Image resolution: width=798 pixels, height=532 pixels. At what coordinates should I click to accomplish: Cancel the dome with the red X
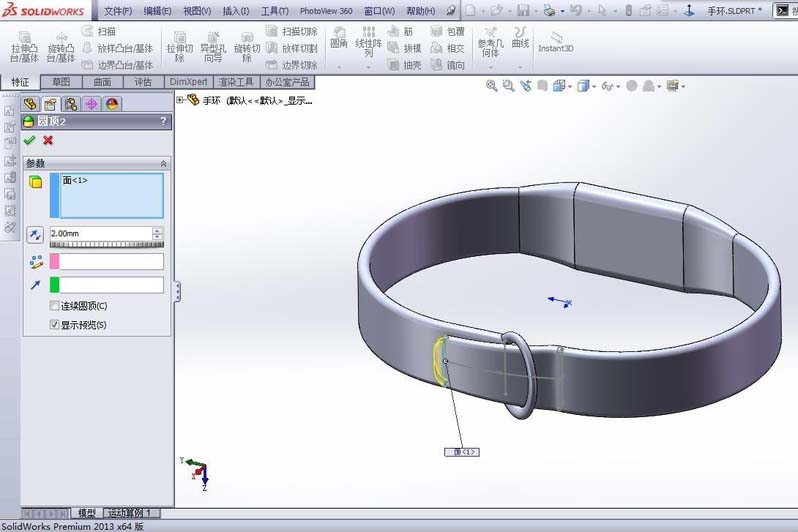(47, 140)
